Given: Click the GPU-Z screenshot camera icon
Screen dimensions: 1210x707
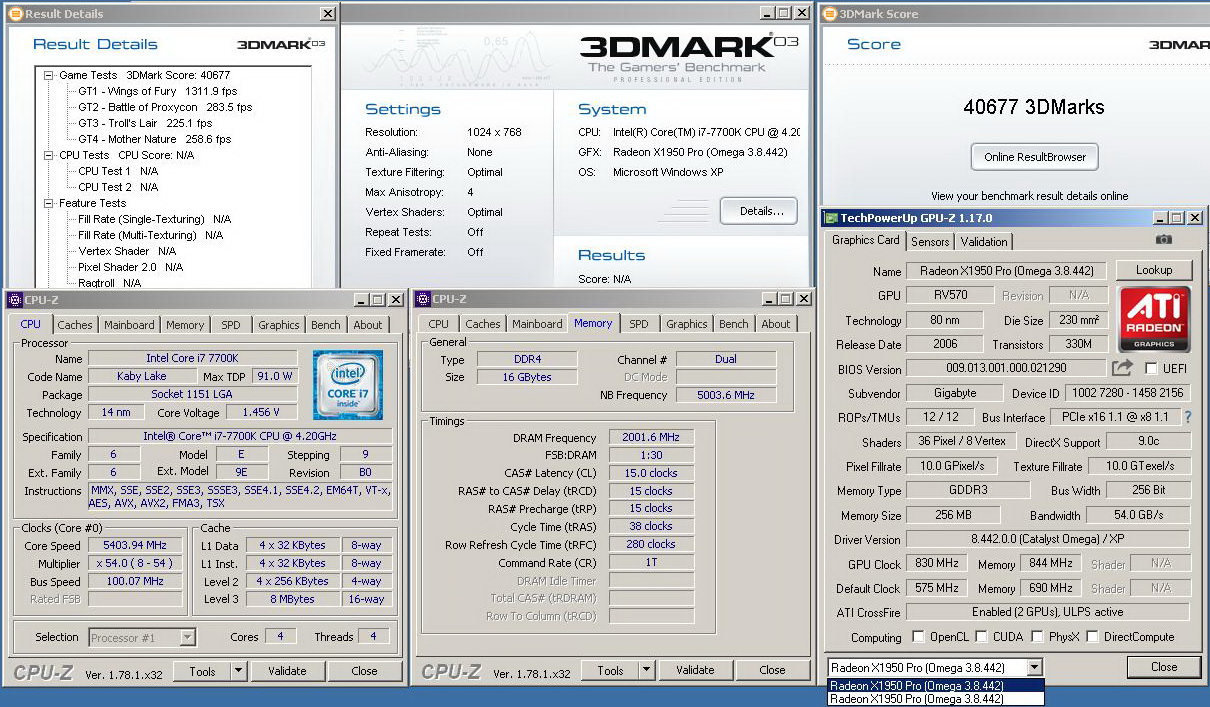Looking at the screenshot, I should pos(1163,240).
